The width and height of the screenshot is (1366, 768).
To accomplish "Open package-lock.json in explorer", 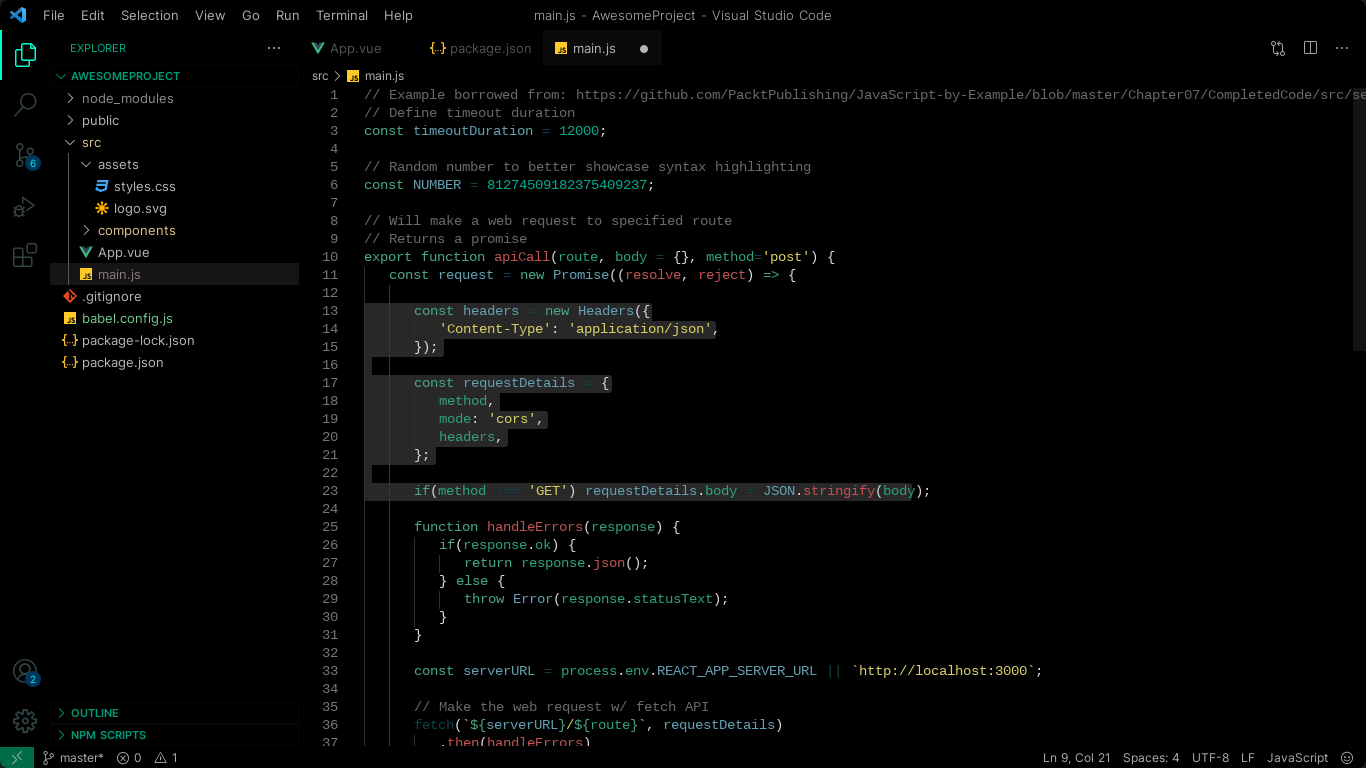I will point(138,340).
